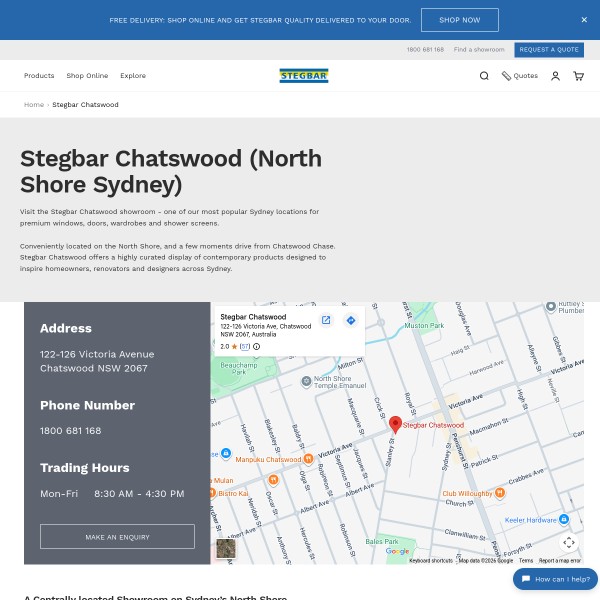Click REQUEST A QUOTE button
This screenshot has height=600, width=600.
[x=549, y=50]
